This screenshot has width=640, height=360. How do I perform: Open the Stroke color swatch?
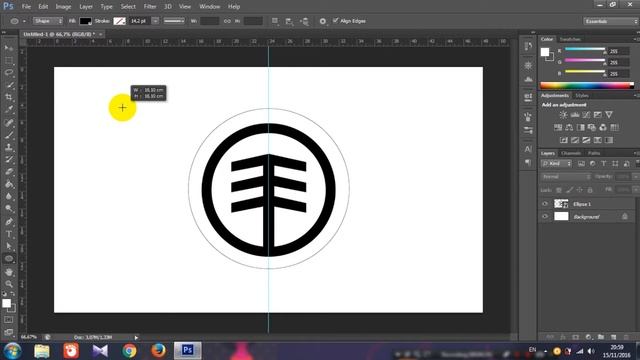pos(119,21)
